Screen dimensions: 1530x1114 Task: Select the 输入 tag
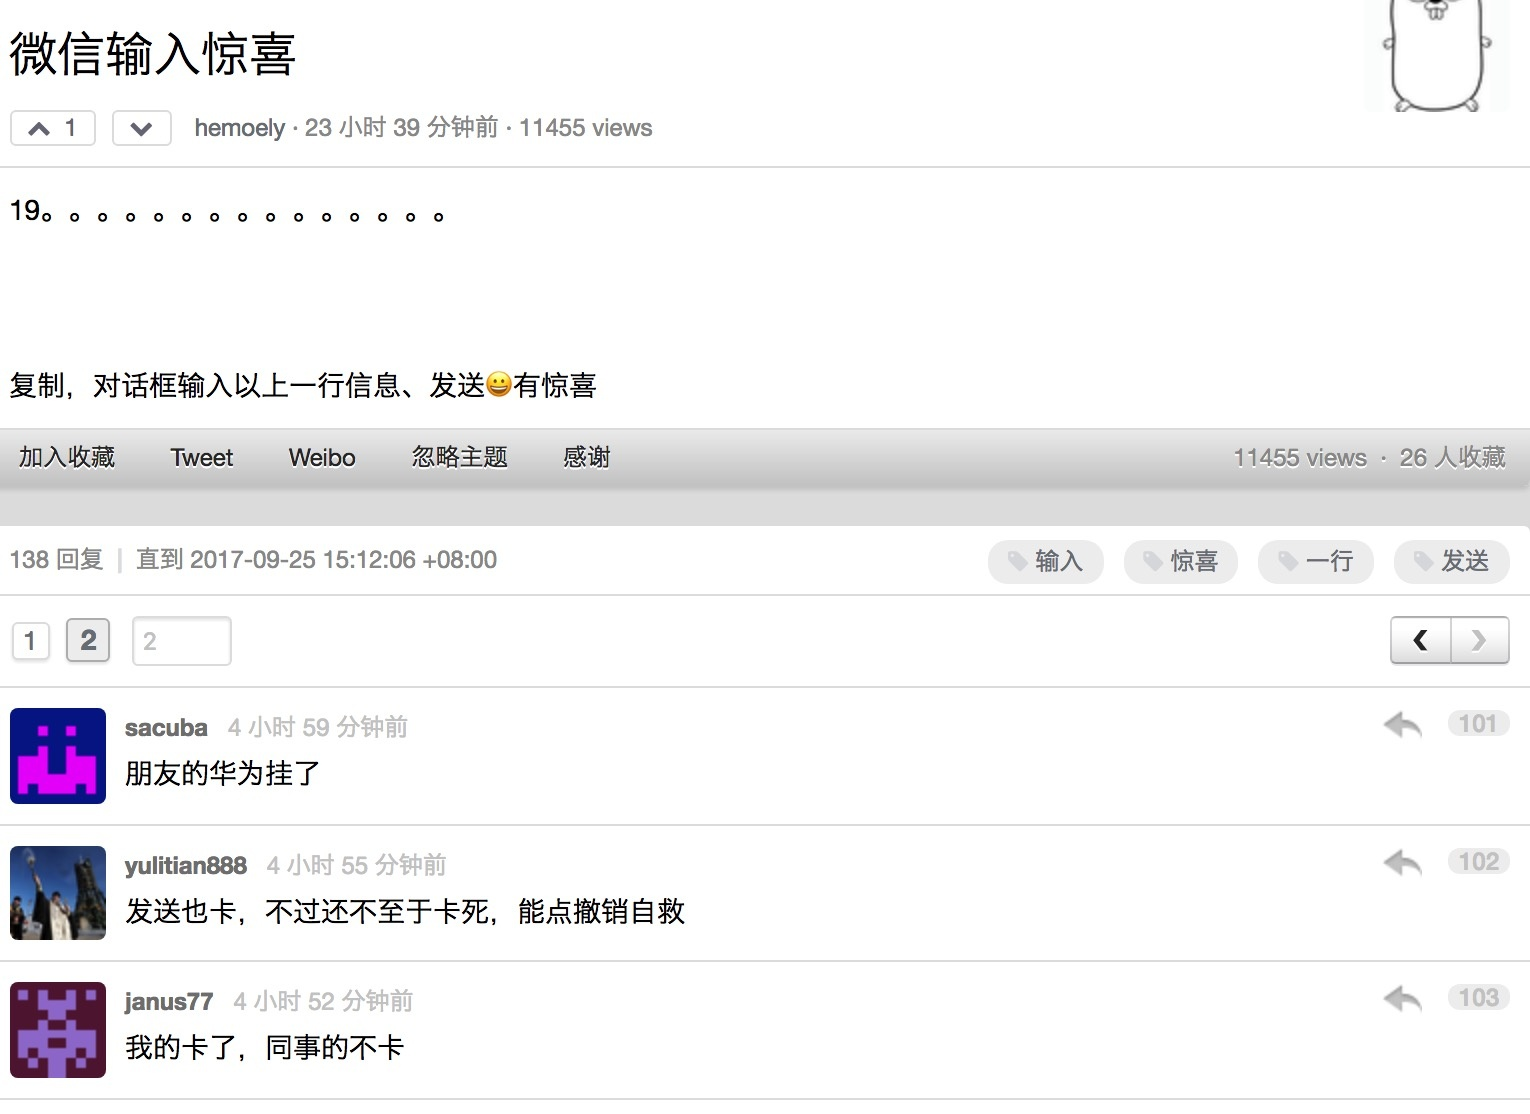click(1045, 562)
